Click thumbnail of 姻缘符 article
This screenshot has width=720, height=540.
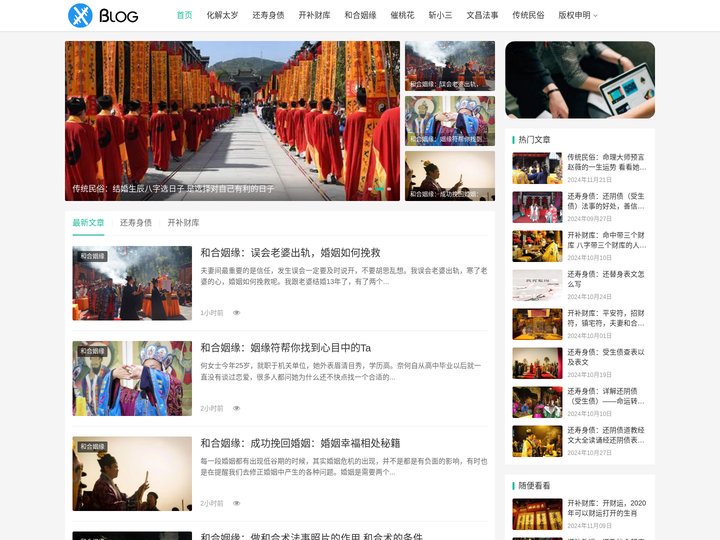(x=132, y=378)
